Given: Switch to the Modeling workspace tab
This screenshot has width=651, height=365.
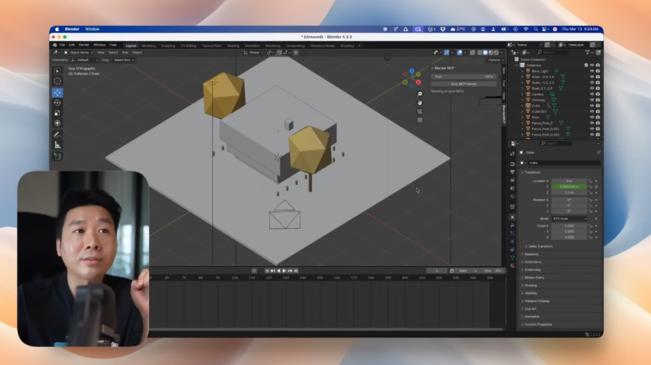Looking at the screenshot, I should coord(149,46).
